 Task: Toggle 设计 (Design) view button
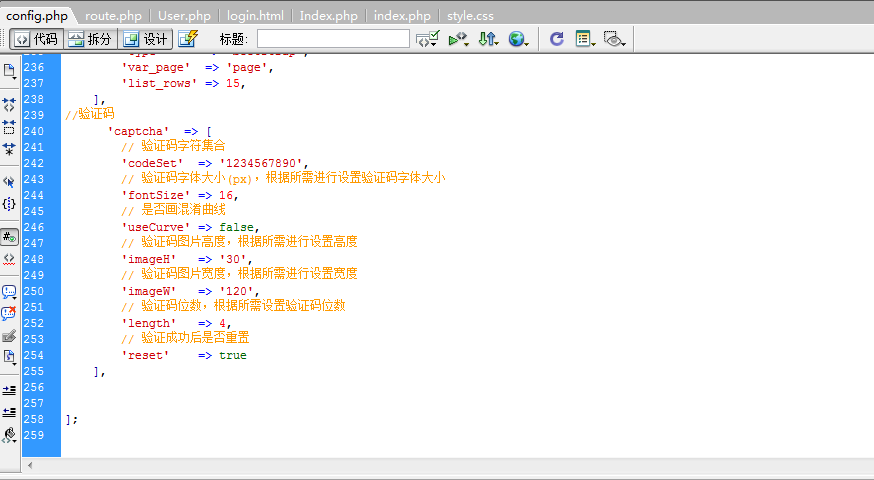[145, 39]
